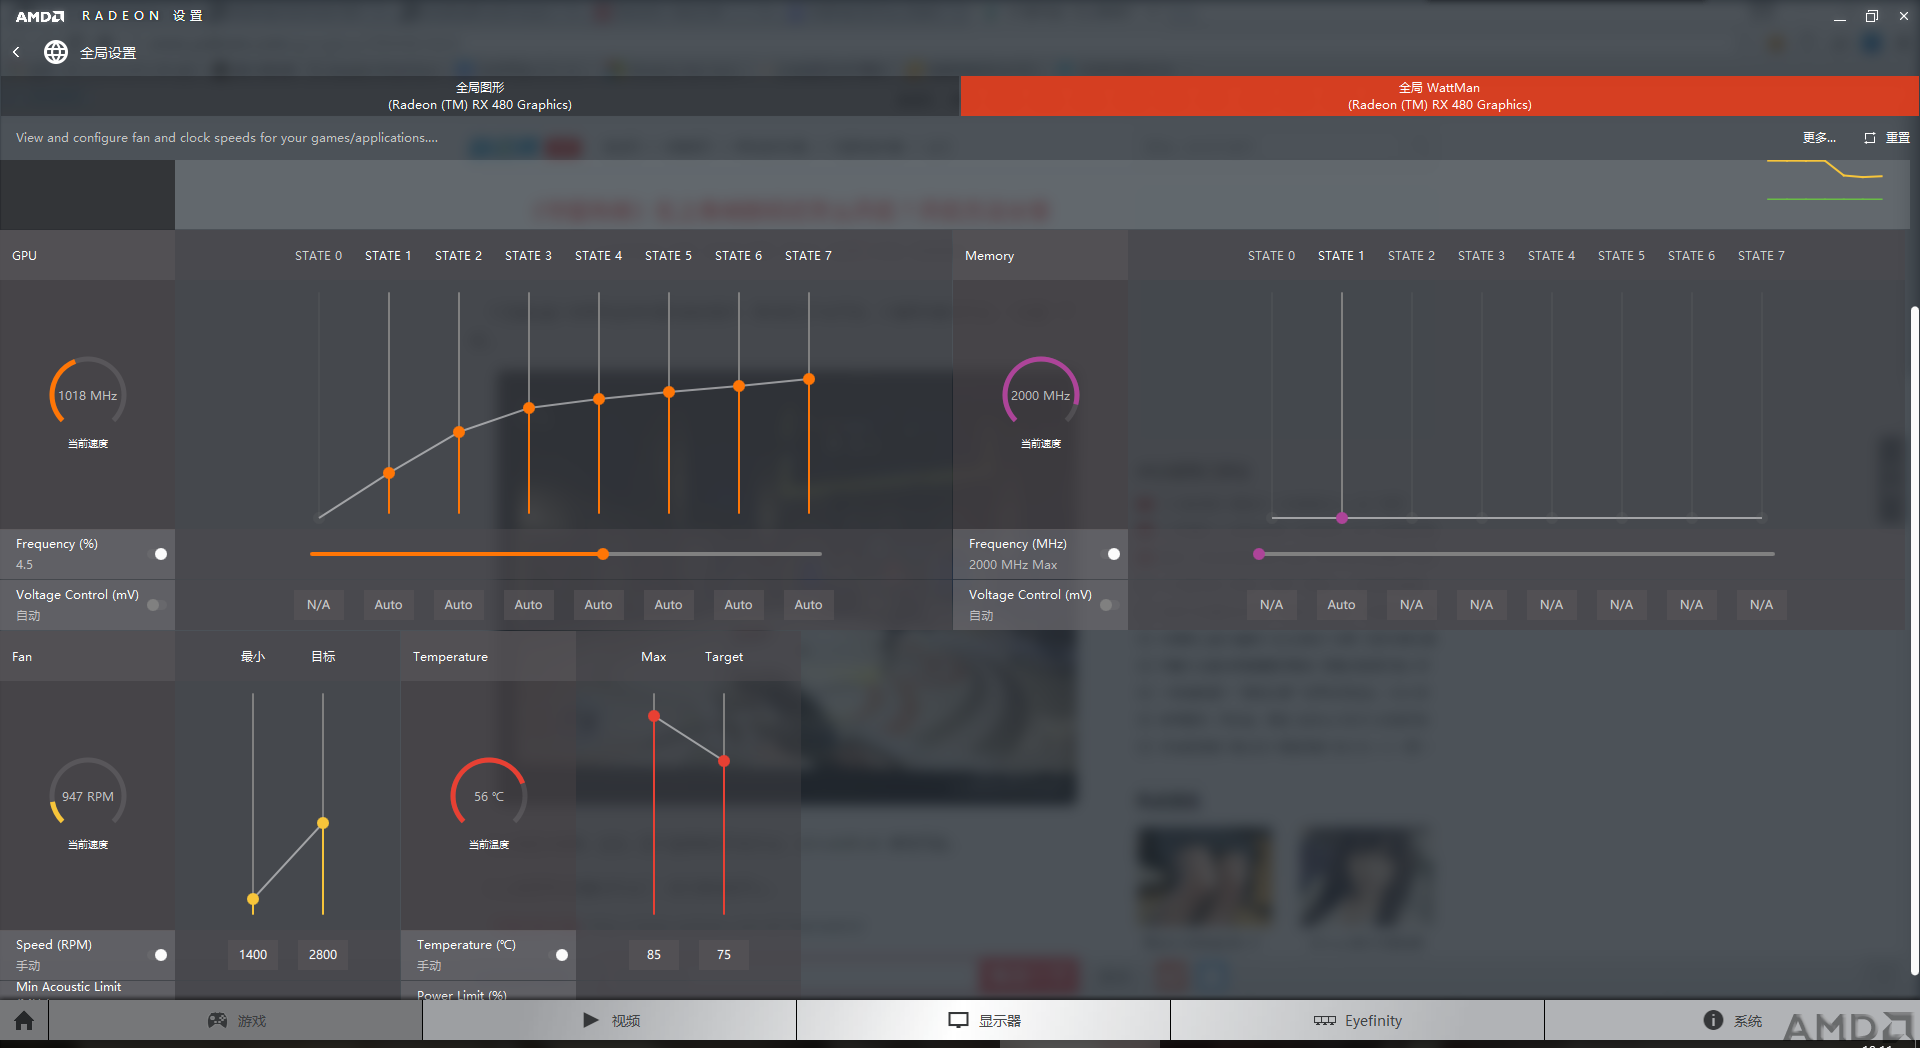Click the 75 target temperature field
The height and width of the screenshot is (1048, 1920).
pos(724,955)
